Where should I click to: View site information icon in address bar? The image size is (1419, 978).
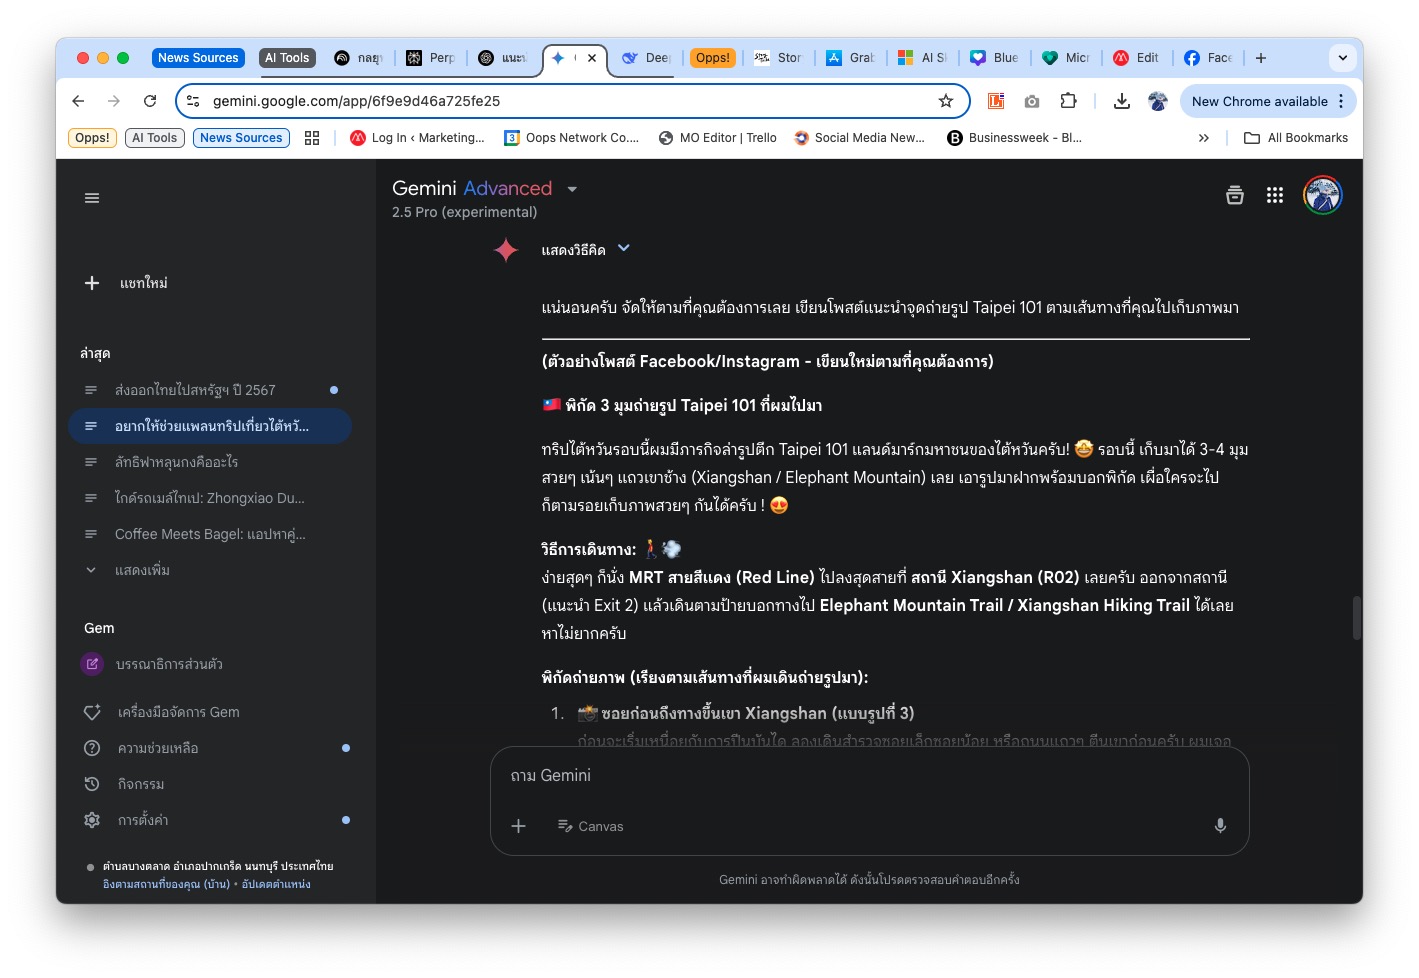[193, 101]
